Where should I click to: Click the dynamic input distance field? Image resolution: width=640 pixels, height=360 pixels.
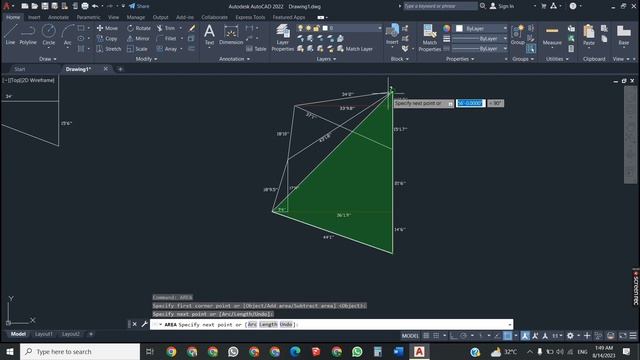pos(470,103)
